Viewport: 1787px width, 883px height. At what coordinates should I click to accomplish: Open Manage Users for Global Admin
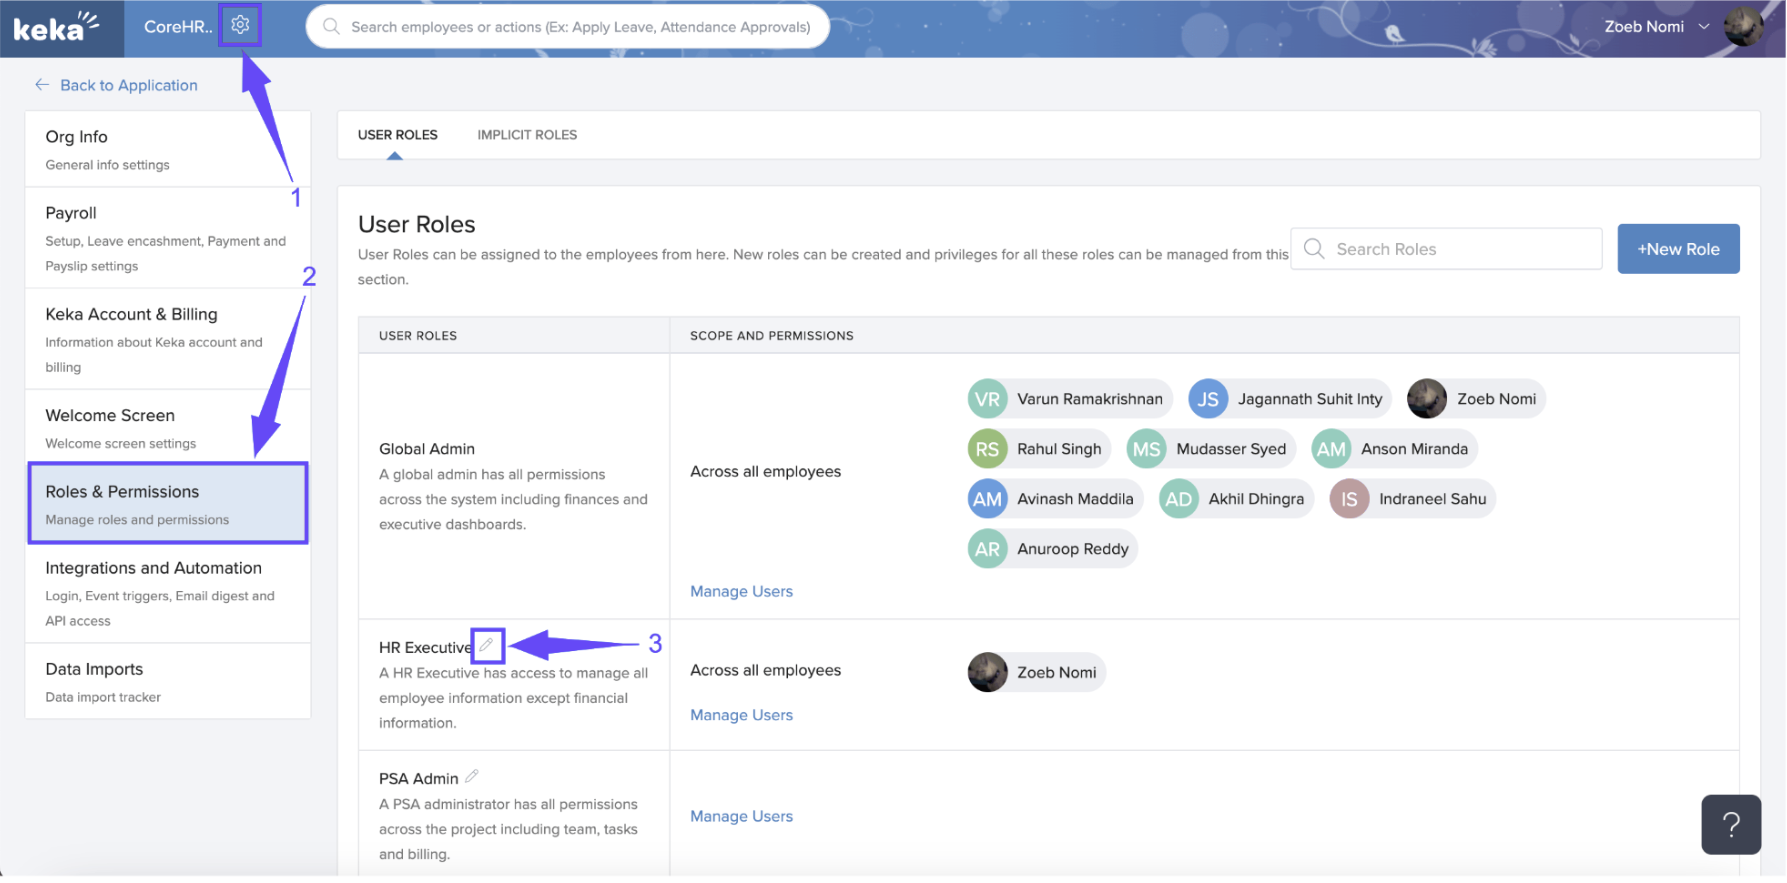tap(741, 592)
